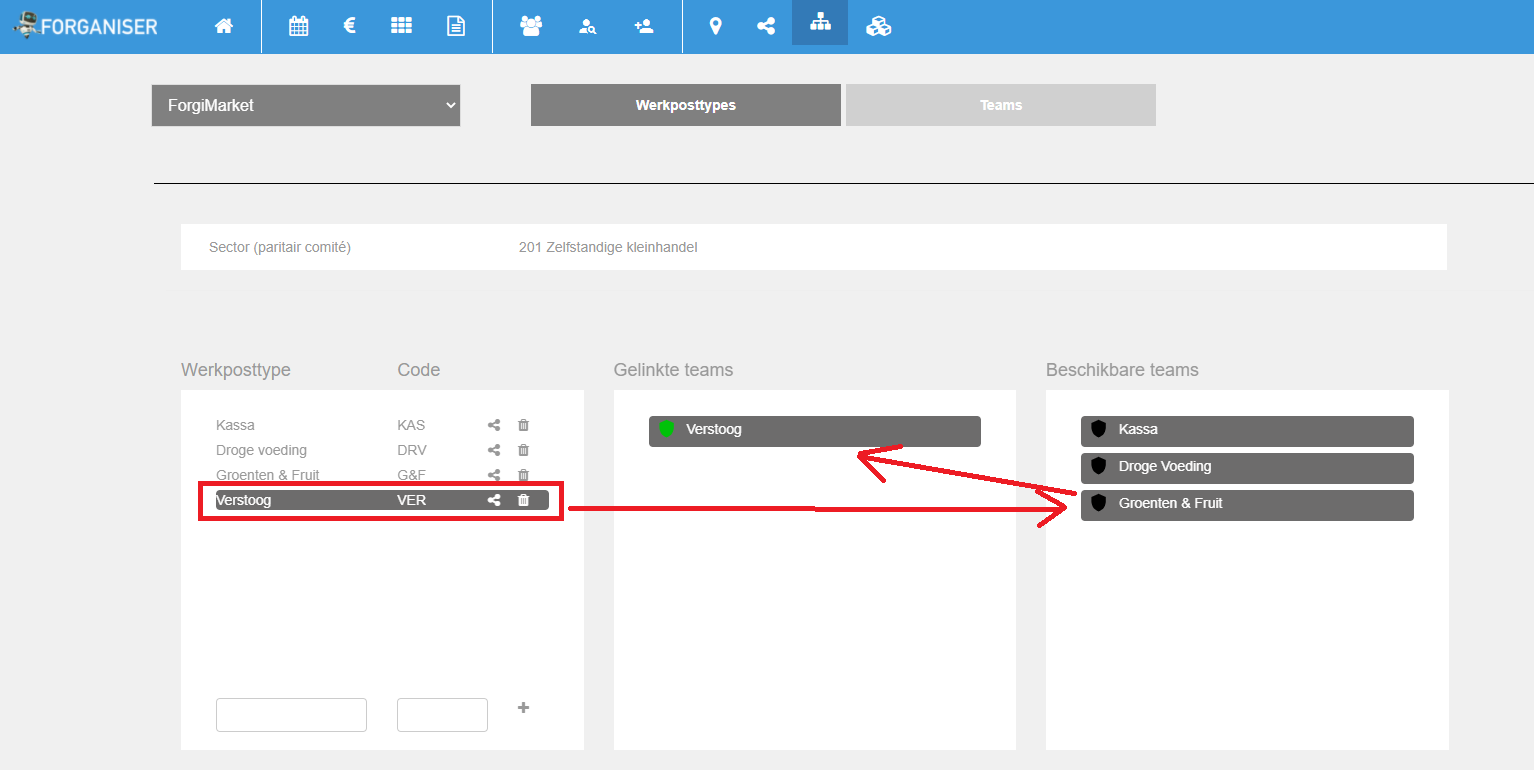The image size is (1534, 770).
Task: Toggle the shield next to Droge Voeding team
Action: [x=1099, y=466]
